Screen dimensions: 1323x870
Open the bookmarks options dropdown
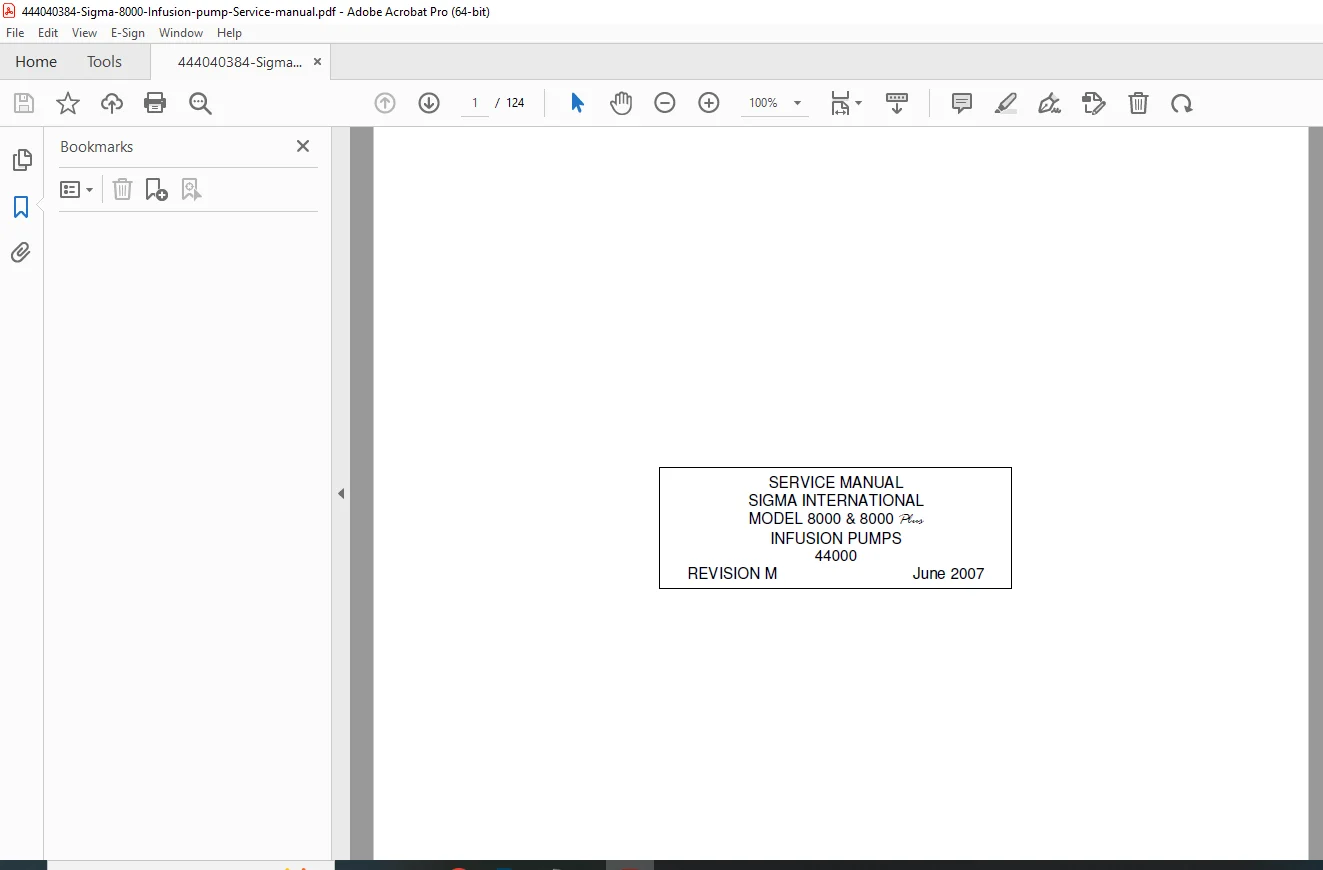point(77,189)
